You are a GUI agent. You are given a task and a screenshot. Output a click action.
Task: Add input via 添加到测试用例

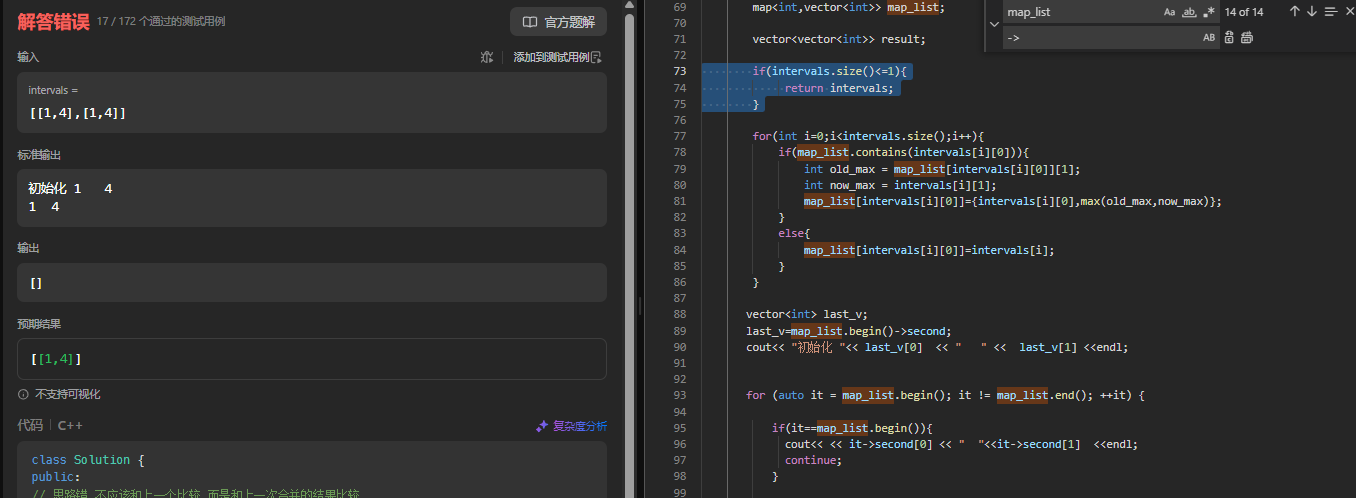coord(558,57)
